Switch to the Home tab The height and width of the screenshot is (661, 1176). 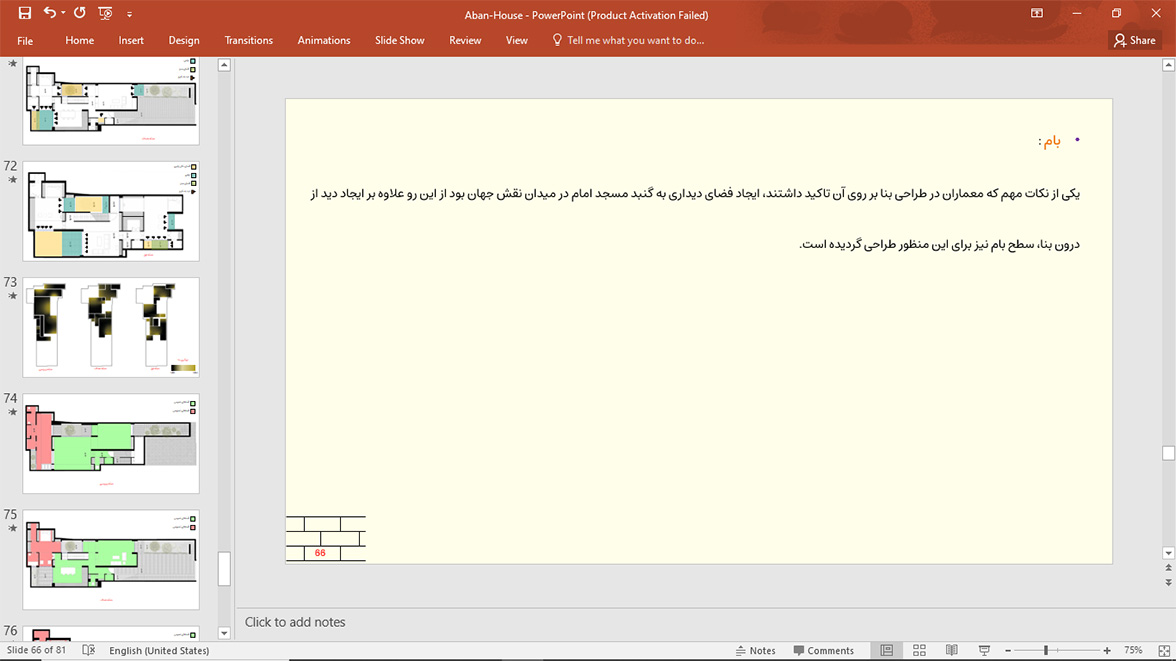coord(80,41)
